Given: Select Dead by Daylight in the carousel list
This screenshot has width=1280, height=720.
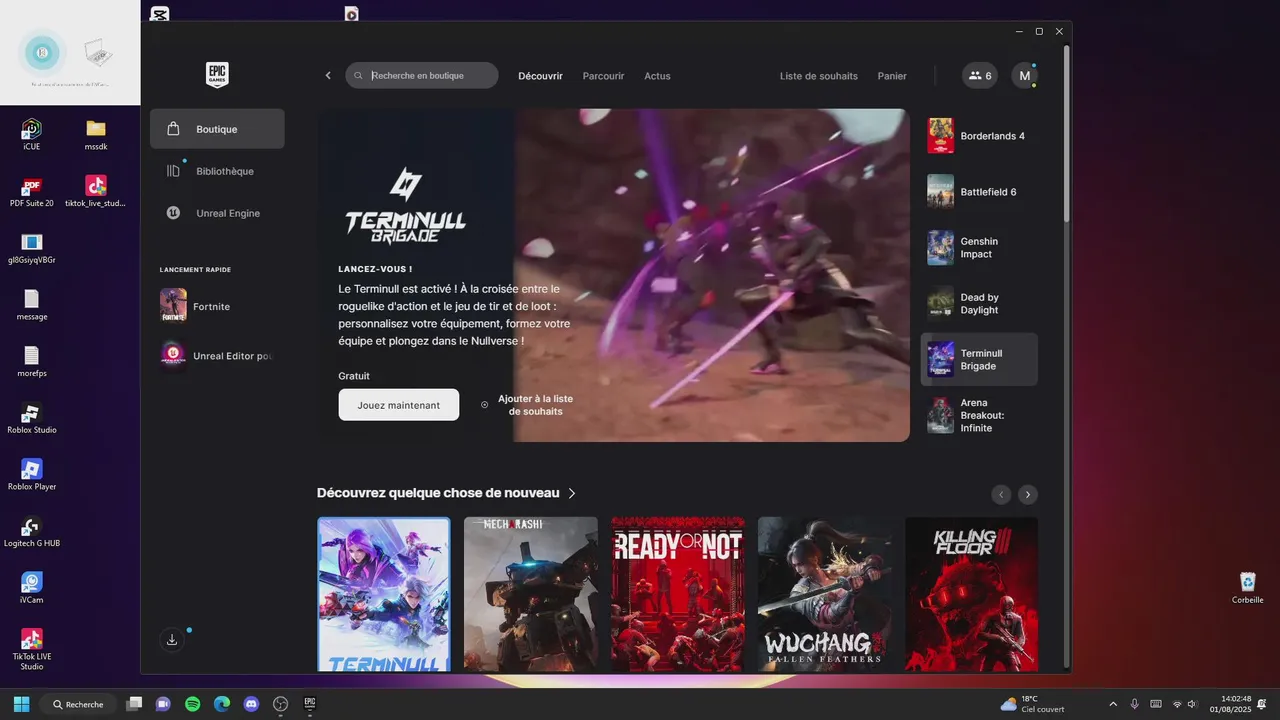Looking at the screenshot, I should pyautogui.click(x=979, y=303).
